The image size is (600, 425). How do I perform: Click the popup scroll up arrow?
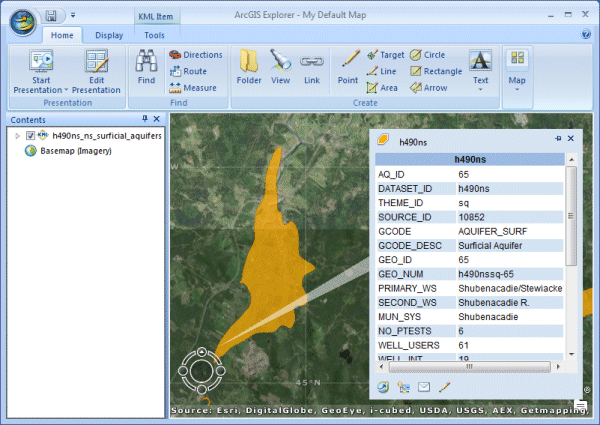coord(571,160)
